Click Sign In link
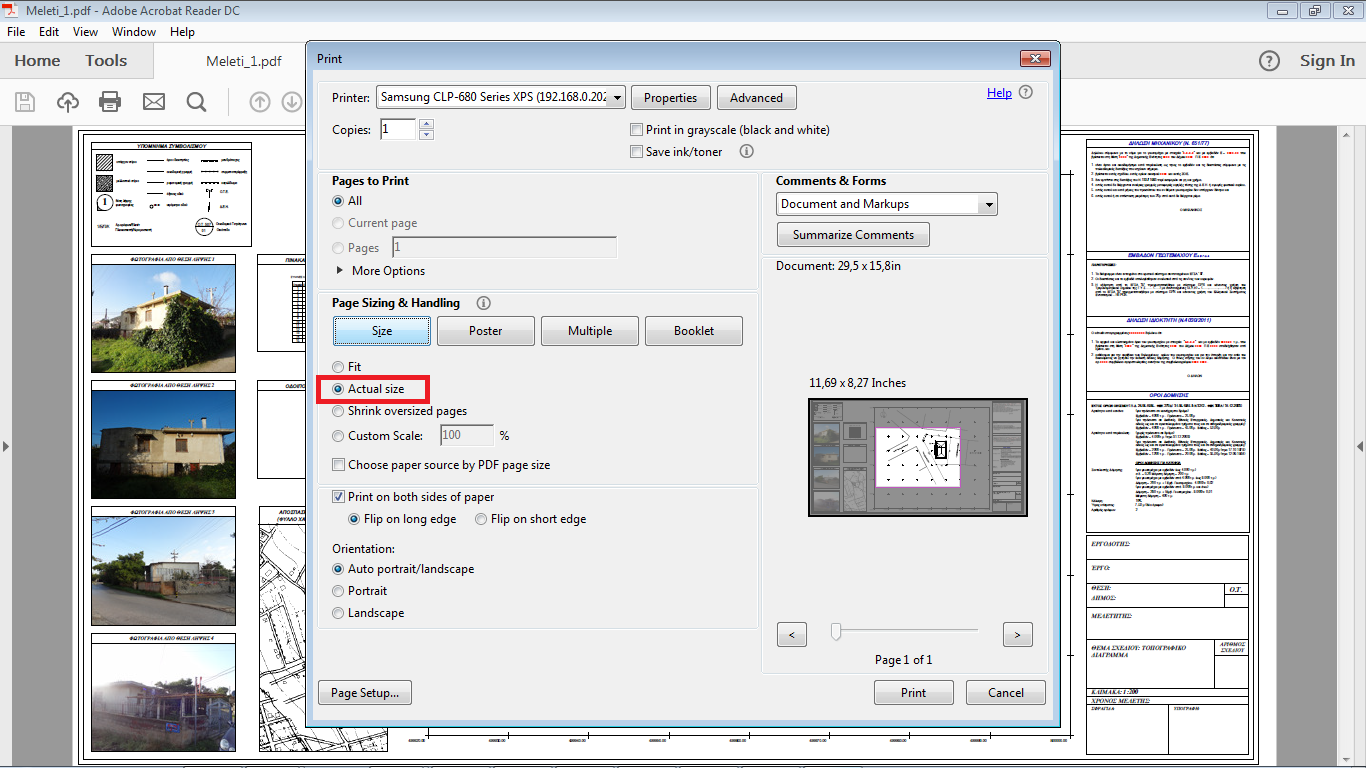This screenshot has width=1366, height=768. point(1327,61)
